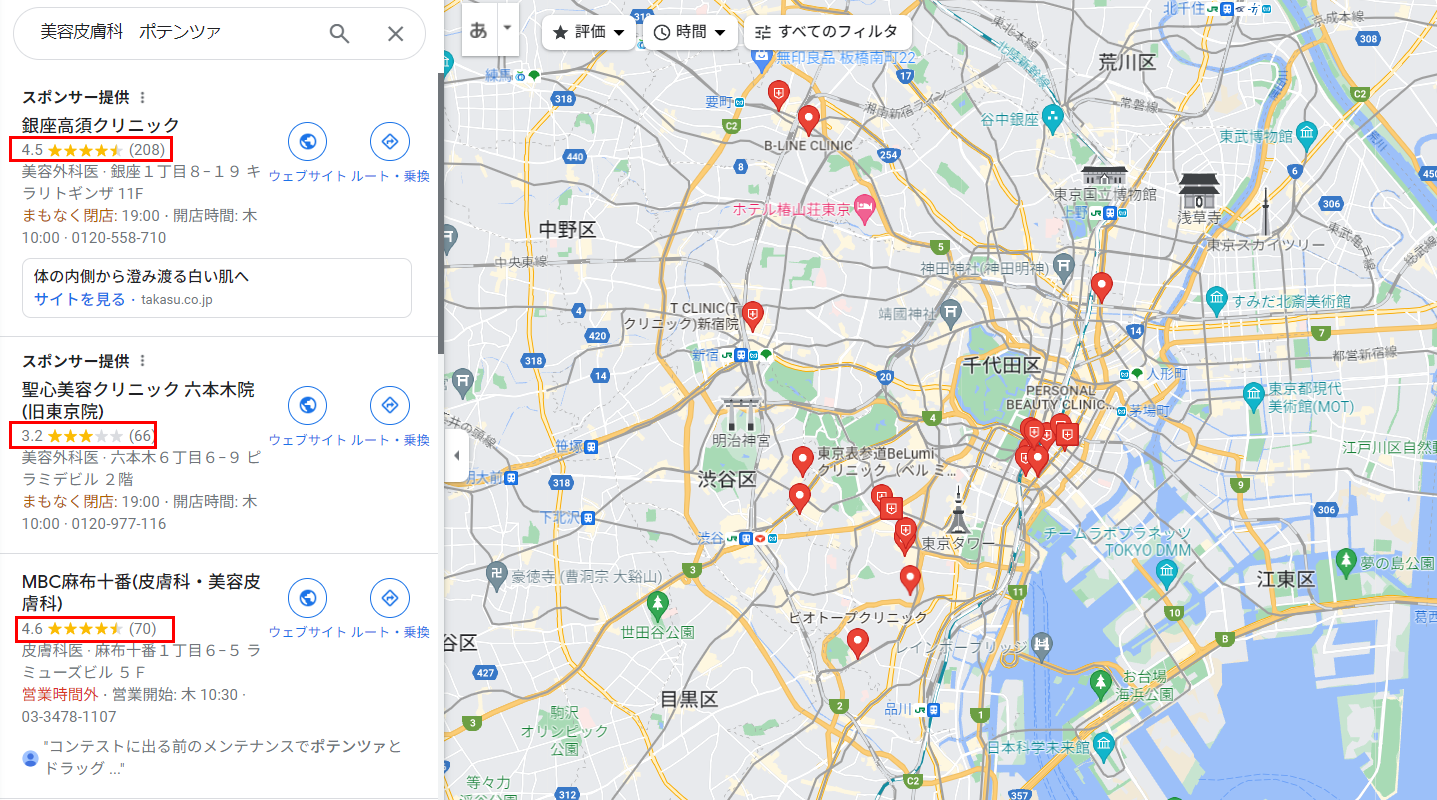Select the MBC麻布十番 listing title

click(141, 592)
